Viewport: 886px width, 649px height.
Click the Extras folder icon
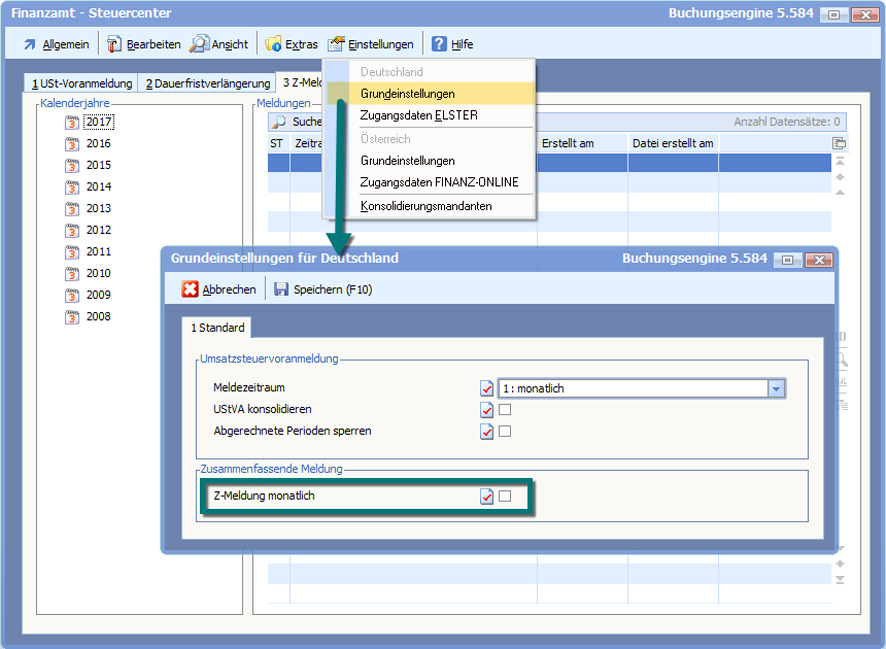(273, 44)
